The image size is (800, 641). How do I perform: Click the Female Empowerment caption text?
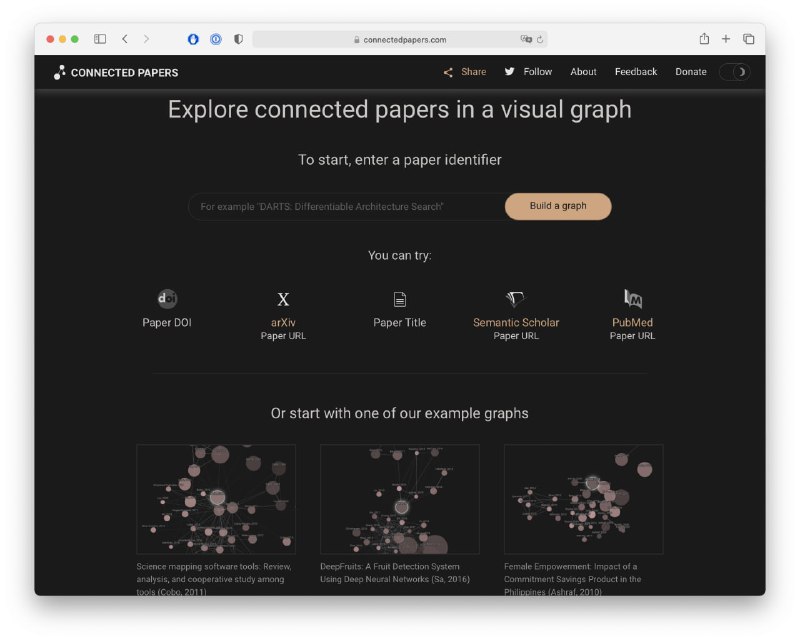[572, 579]
